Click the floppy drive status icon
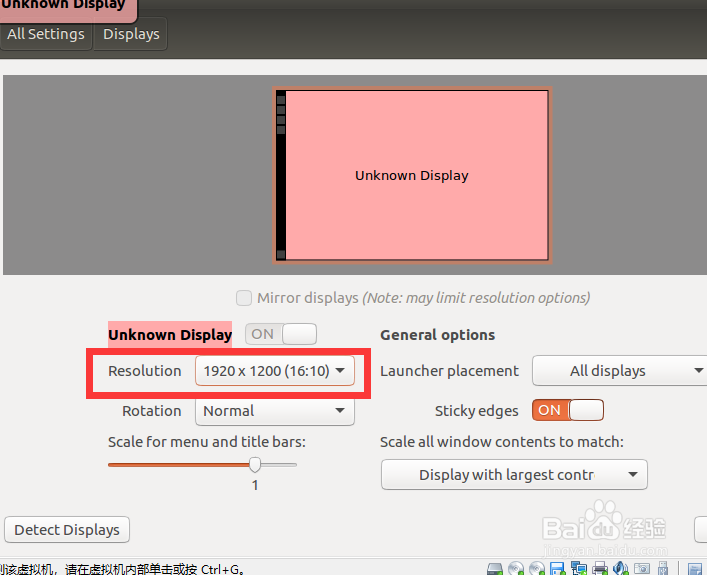Screen dimensions: 707x575 (x=557, y=569)
